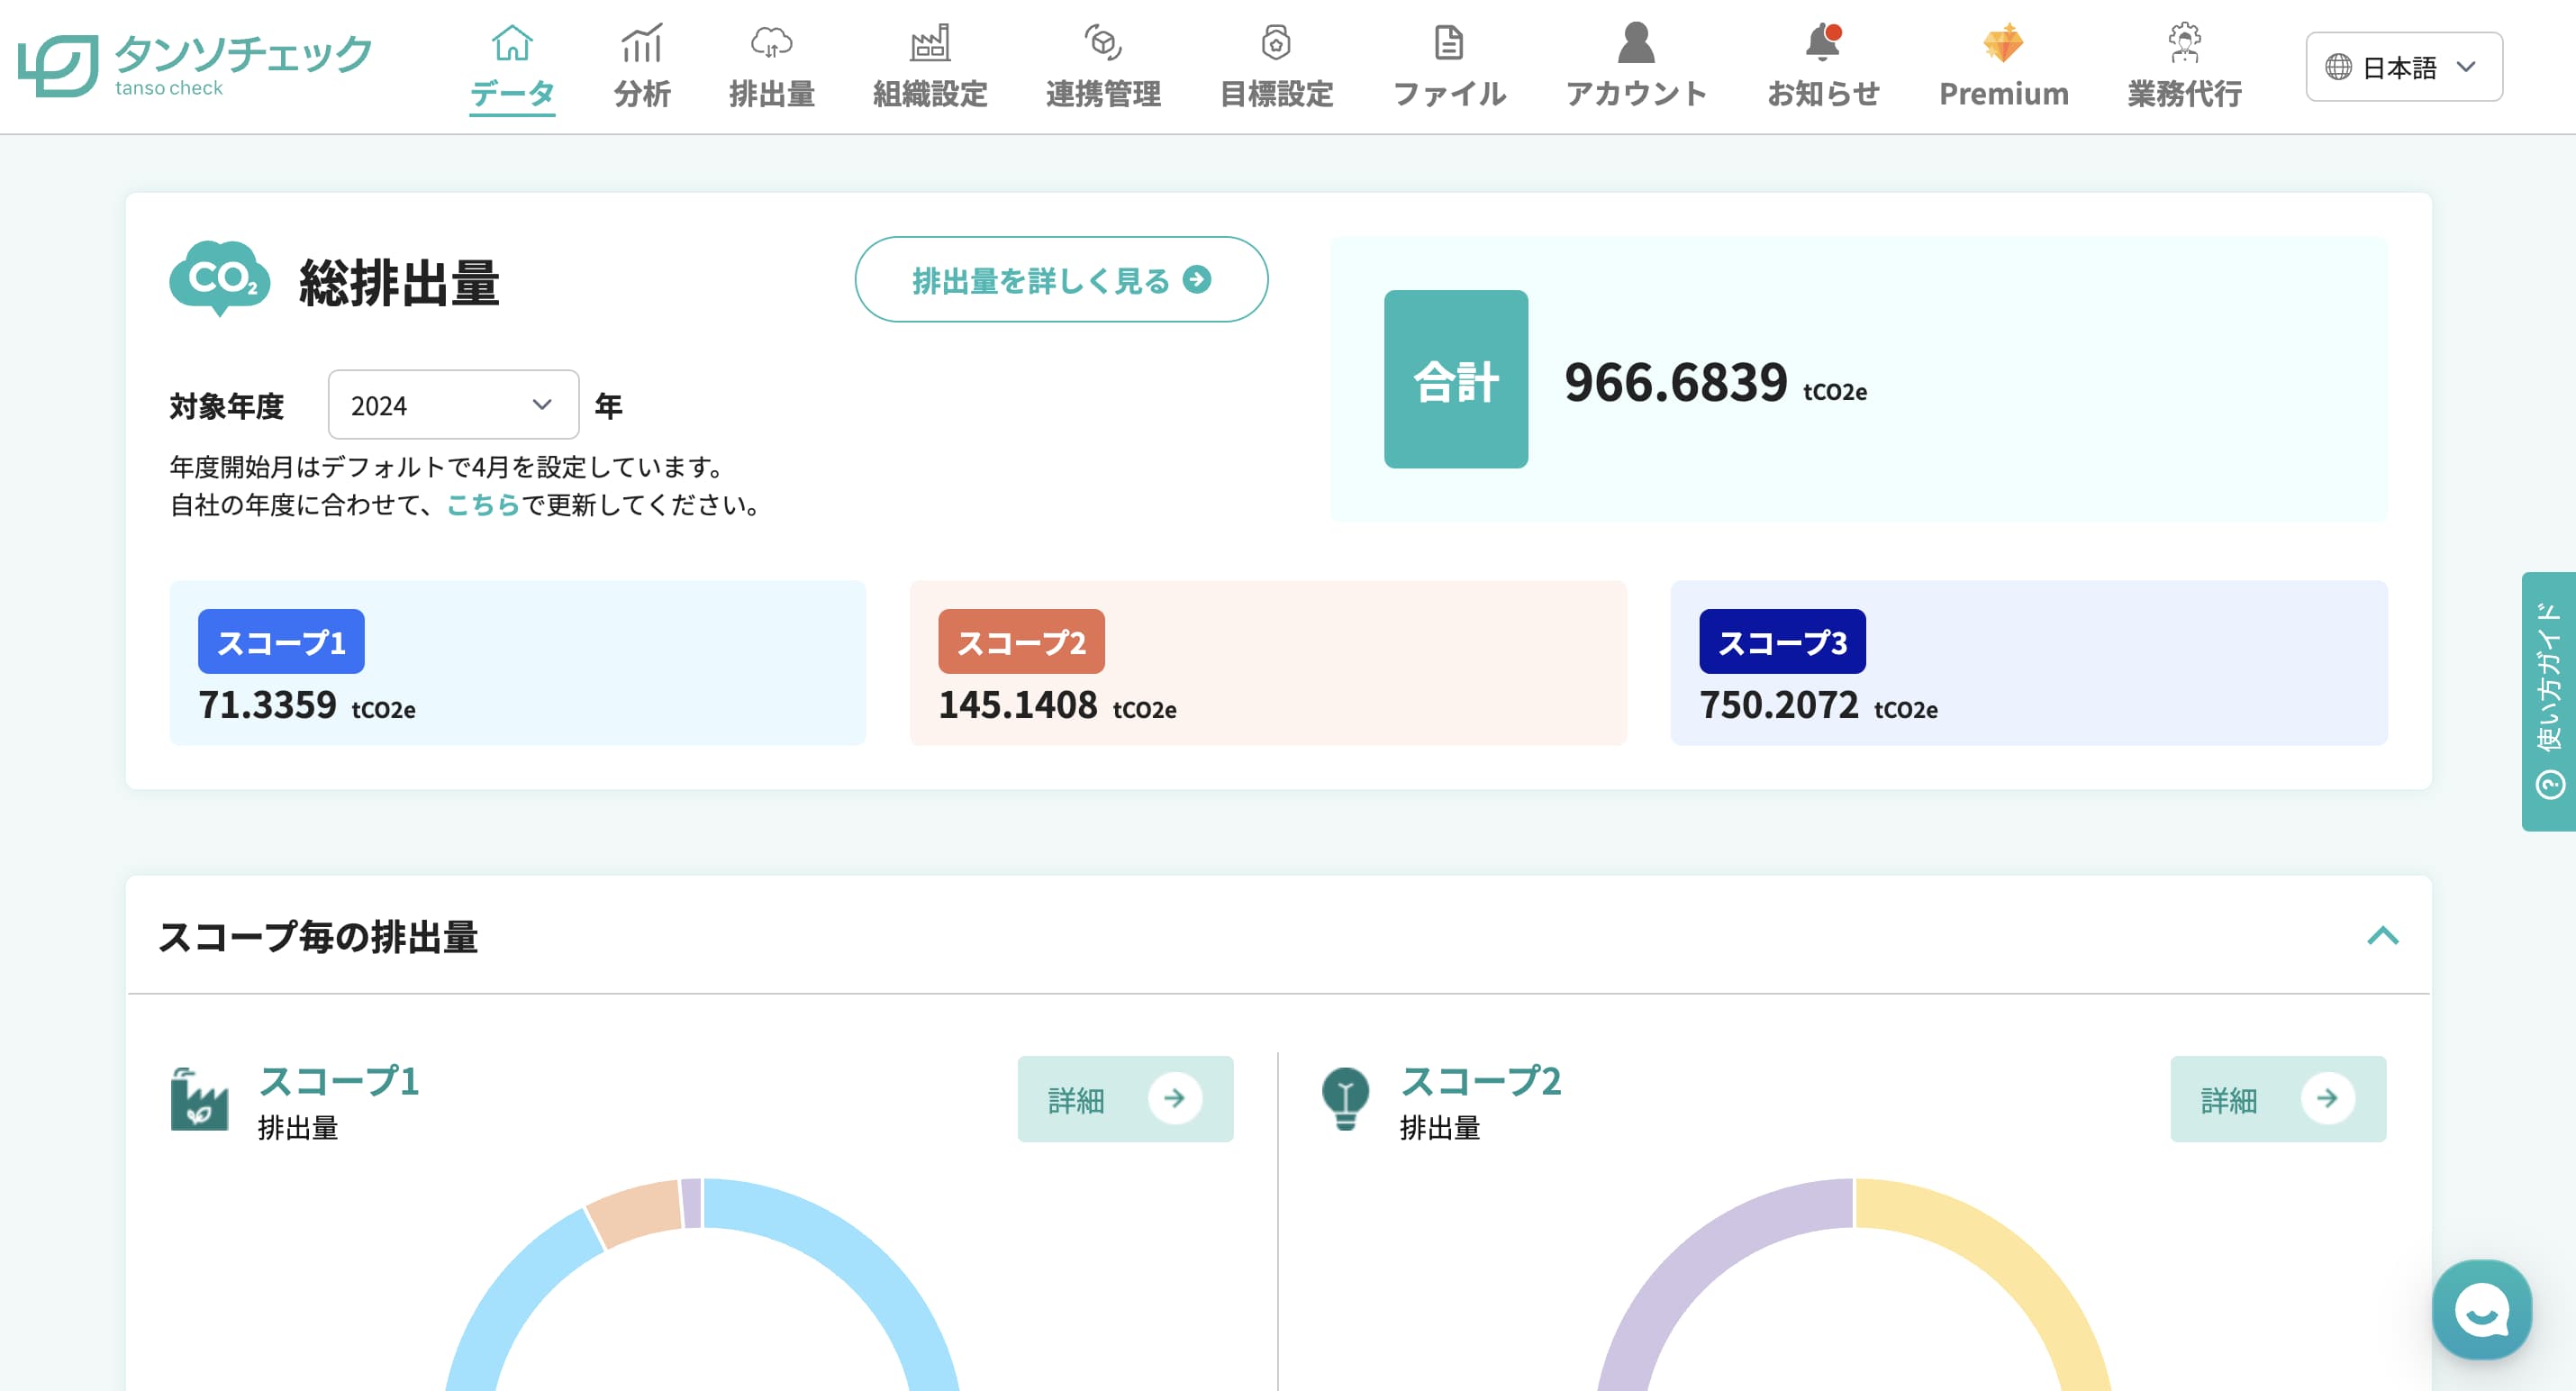
Task: Go to the 連携管理 menu label
Action: [x=1103, y=93]
